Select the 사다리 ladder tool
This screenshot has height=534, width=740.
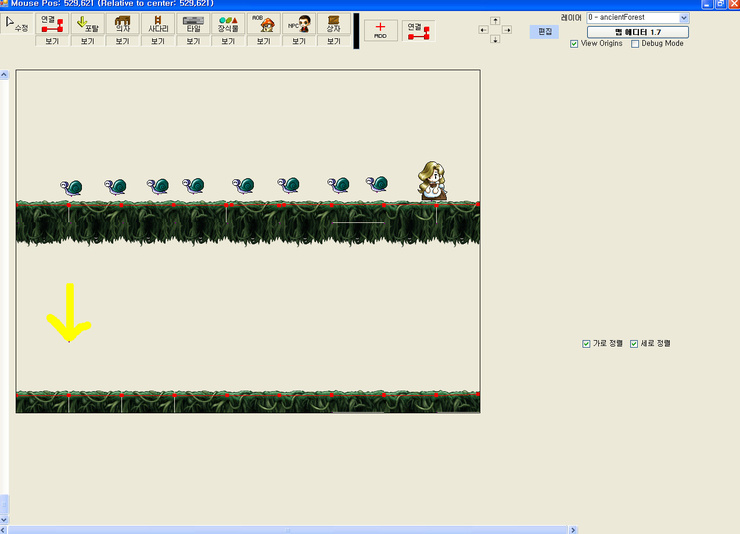click(158, 24)
